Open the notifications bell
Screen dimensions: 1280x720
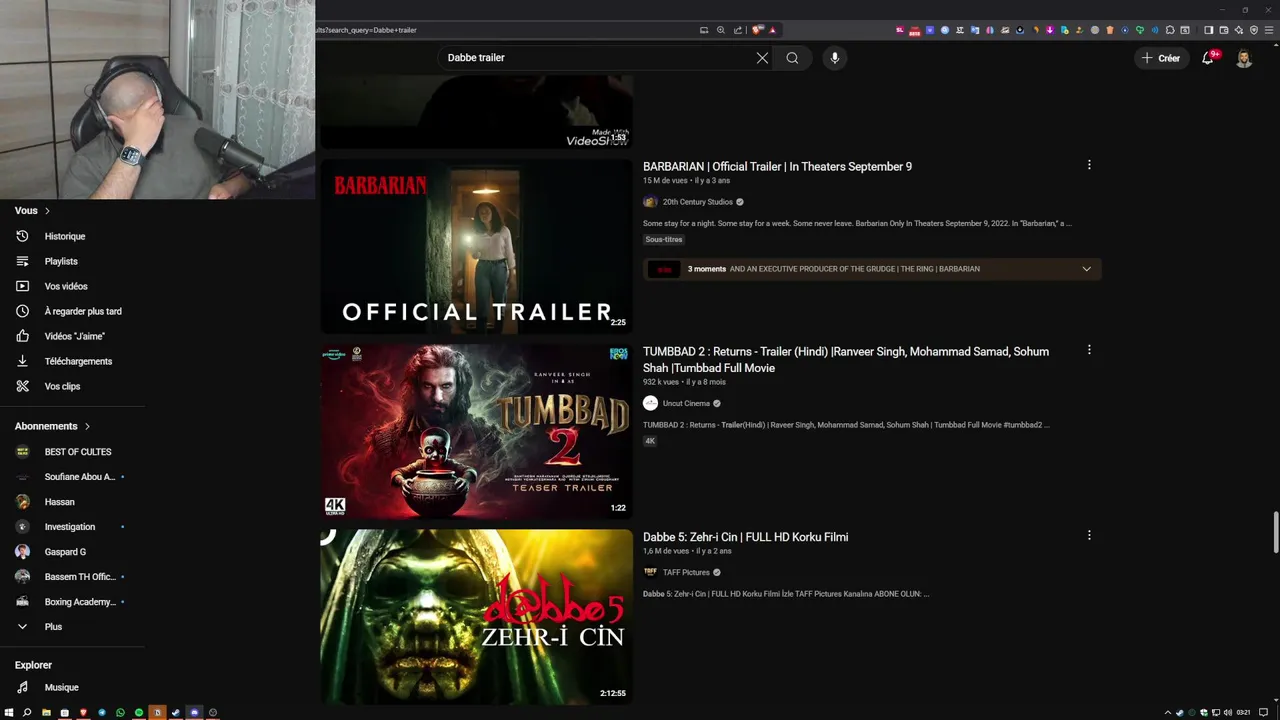coord(1208,58)
